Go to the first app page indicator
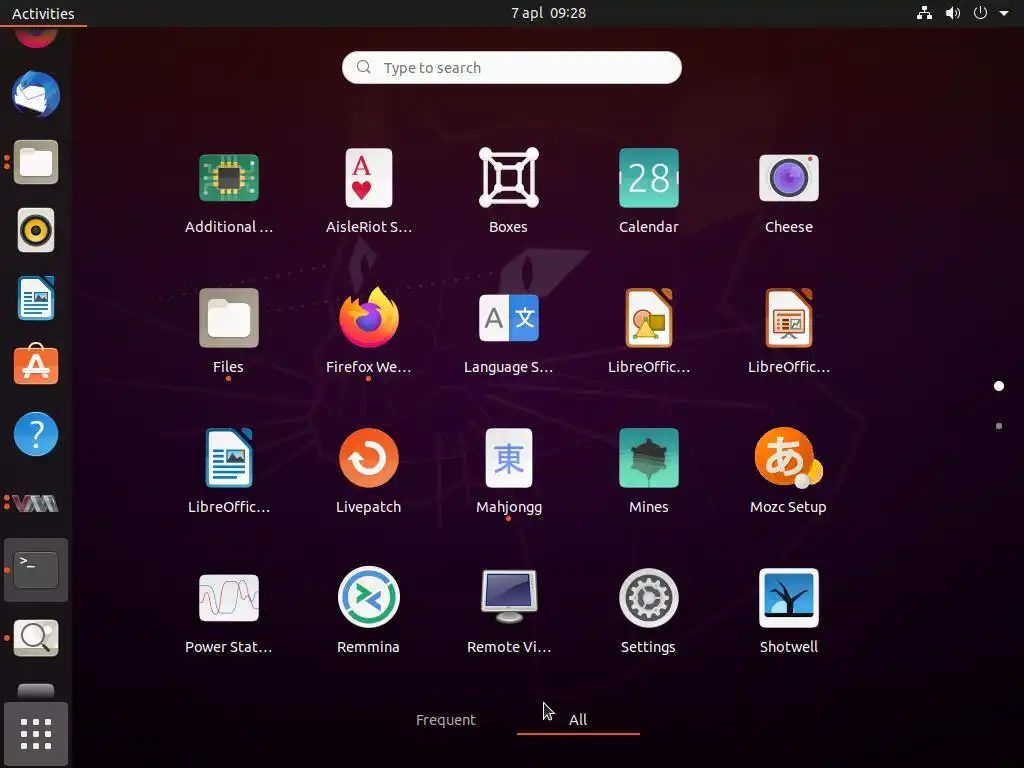 point(999,386)
